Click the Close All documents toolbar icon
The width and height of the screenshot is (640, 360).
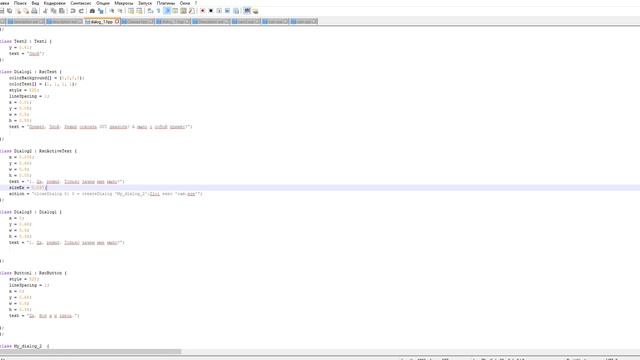point(26,11)
